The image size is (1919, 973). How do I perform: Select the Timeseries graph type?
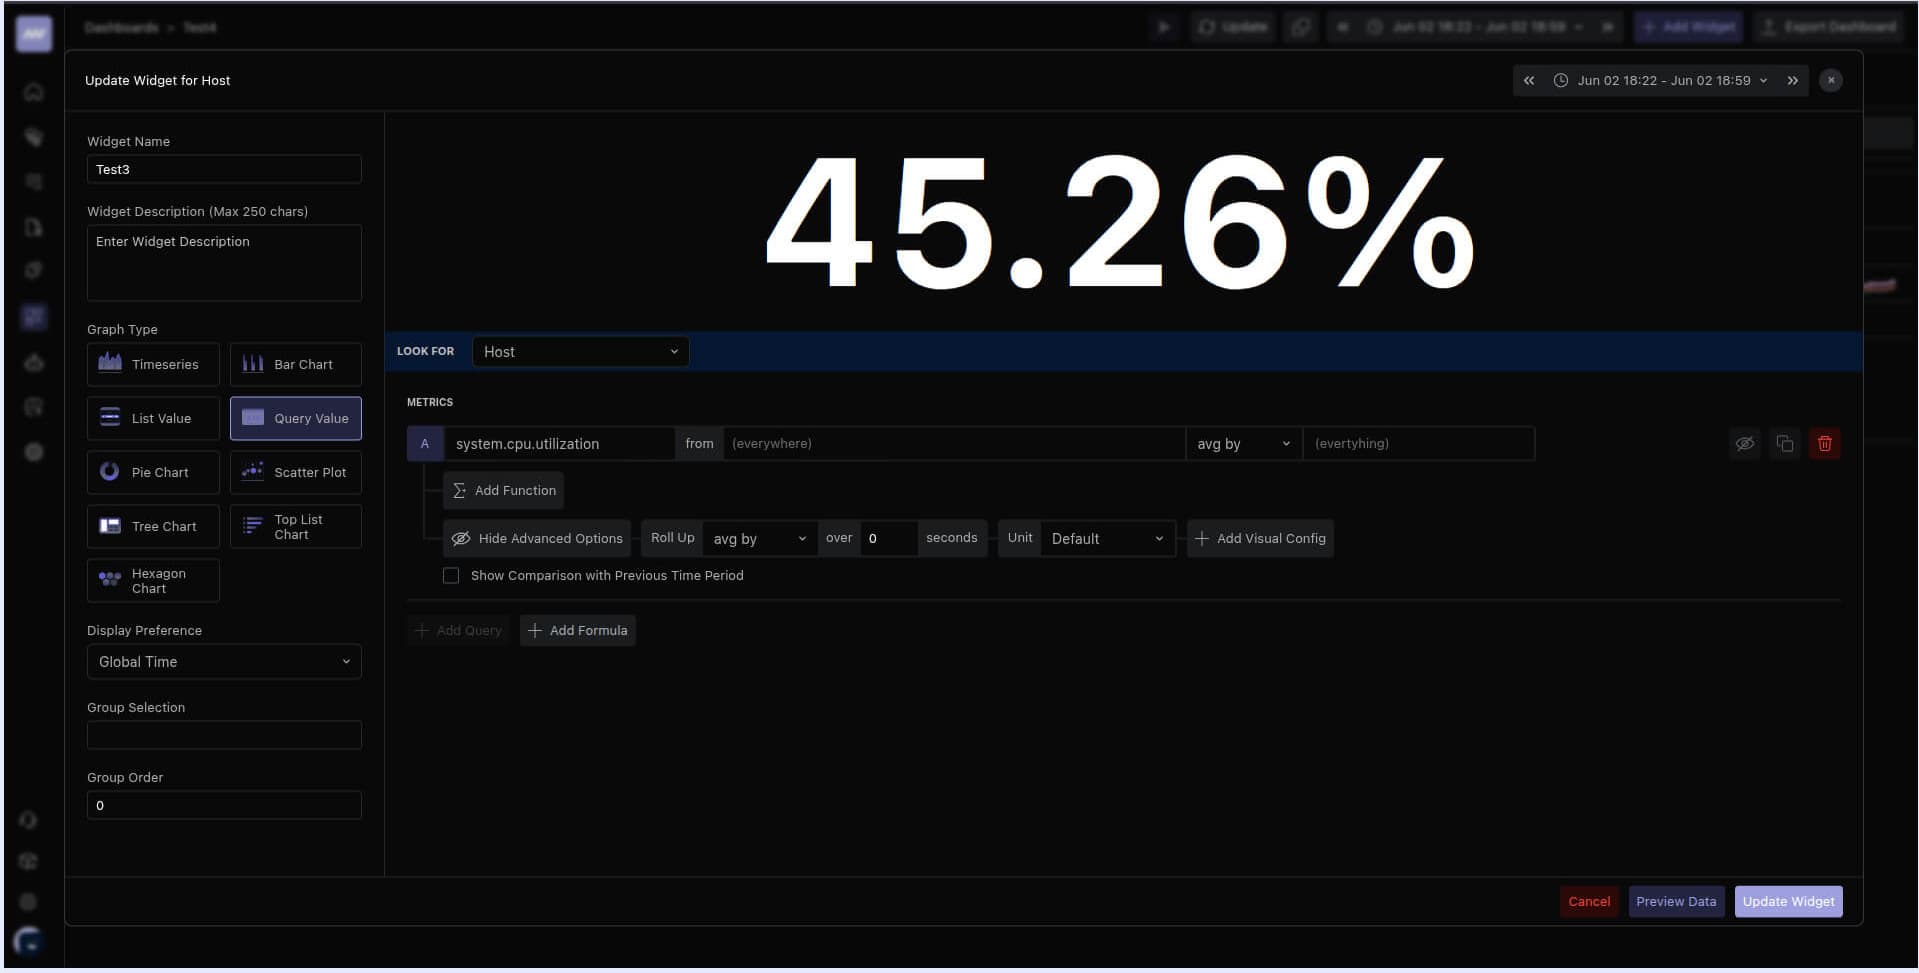[x=153, y=364]
